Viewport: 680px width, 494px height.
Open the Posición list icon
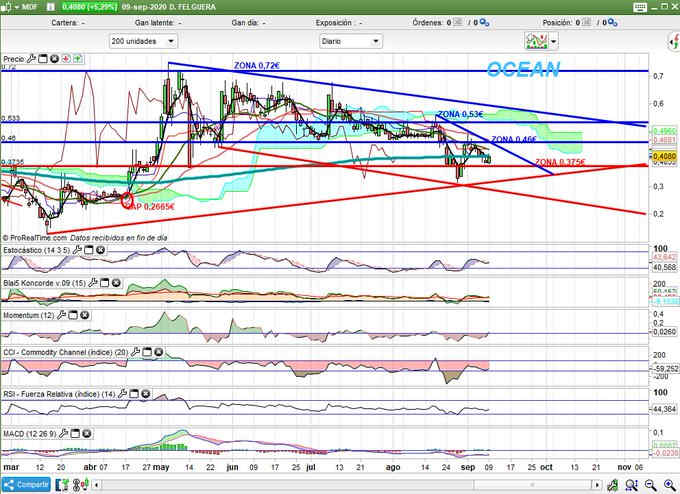(x=586, y=22)
